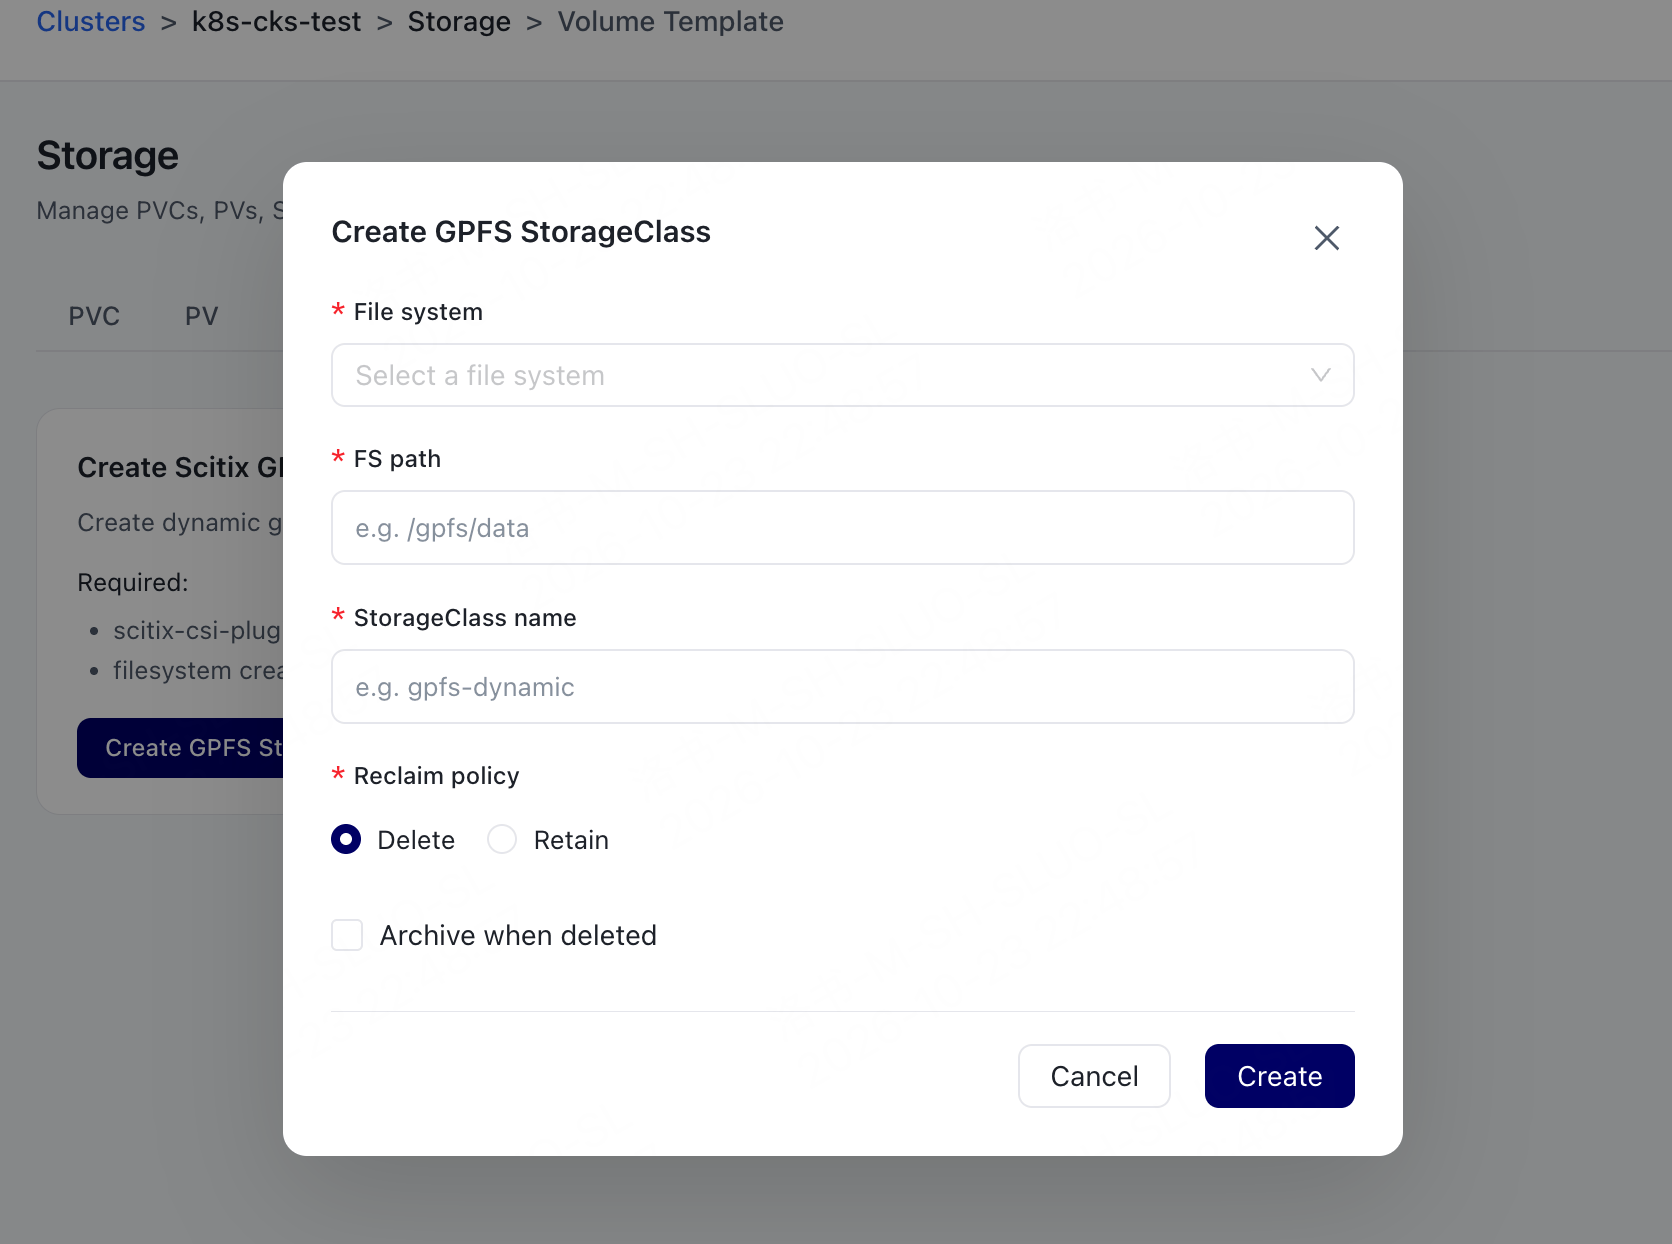This screenshot has height=1244, width=1672.
Task: Open the File system dropdown
Action: (842, 375)
